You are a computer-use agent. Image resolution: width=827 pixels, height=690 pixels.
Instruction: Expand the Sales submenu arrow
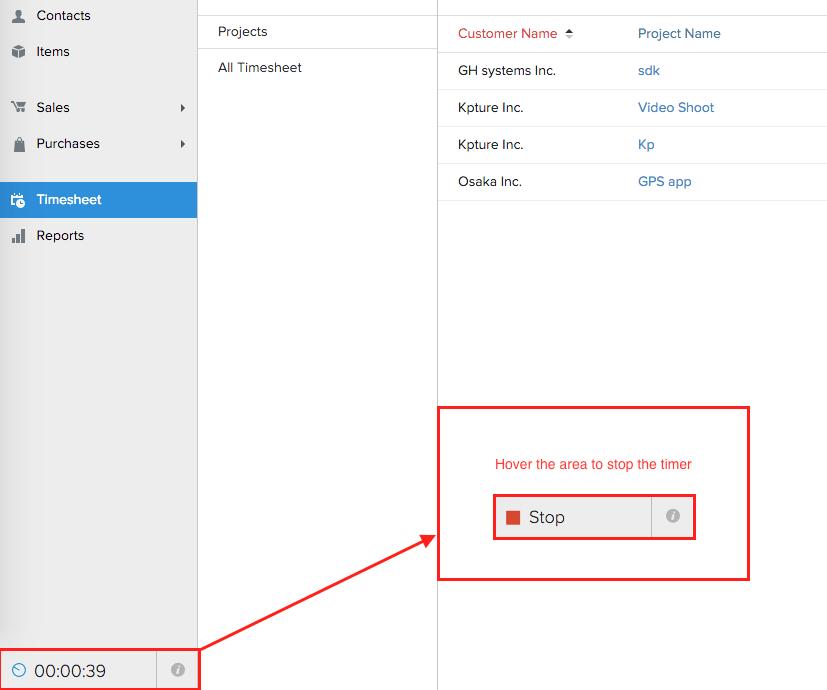coord(183,108)
